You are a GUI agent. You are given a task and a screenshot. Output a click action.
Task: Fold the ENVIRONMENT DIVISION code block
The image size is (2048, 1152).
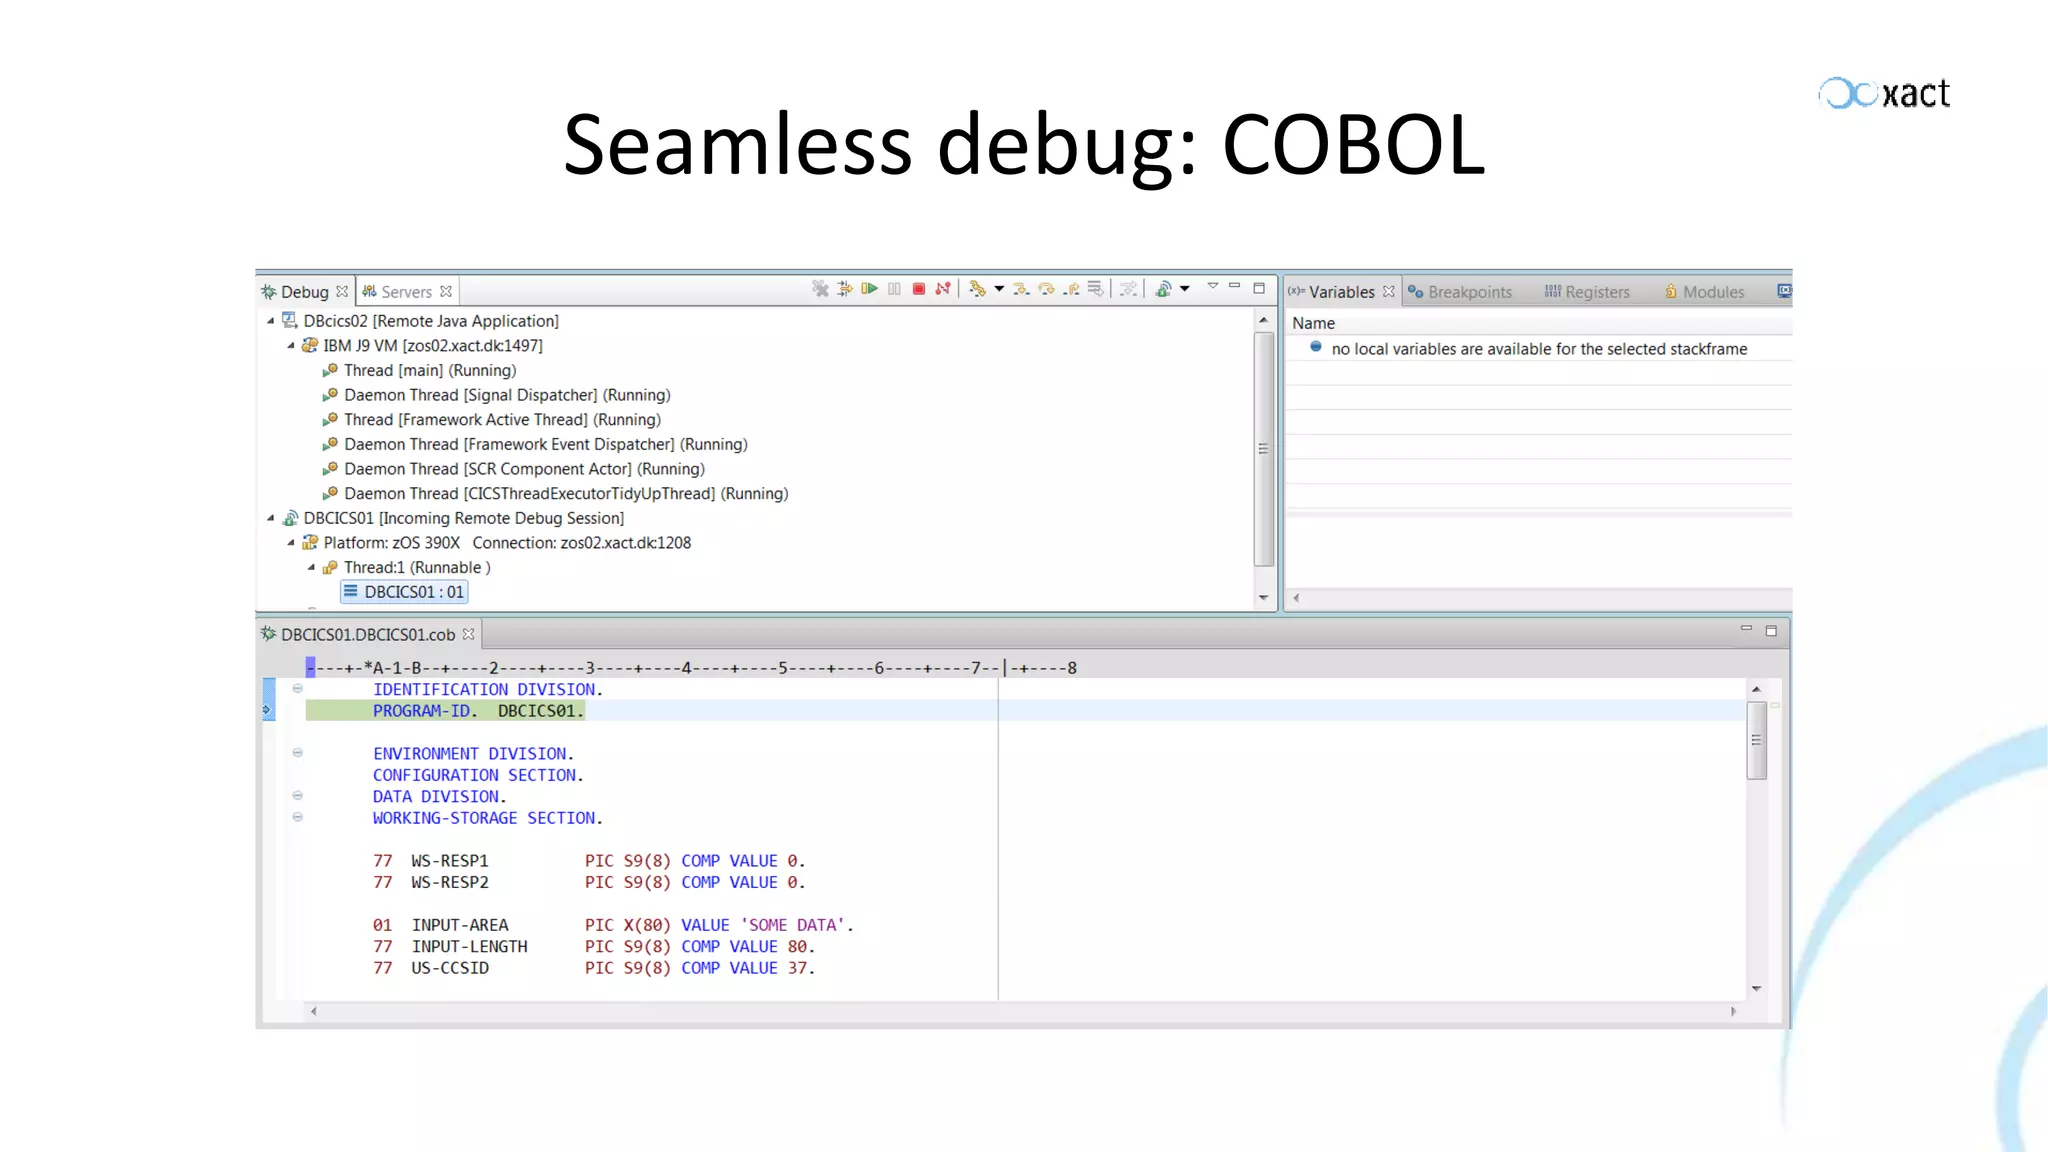(x=297, y=753)
